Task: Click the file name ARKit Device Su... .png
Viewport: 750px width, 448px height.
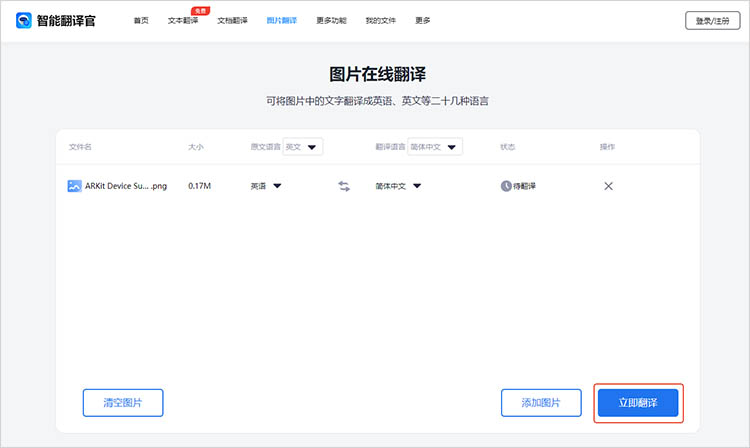Action: pyautogui.click(x=126, y=186)
